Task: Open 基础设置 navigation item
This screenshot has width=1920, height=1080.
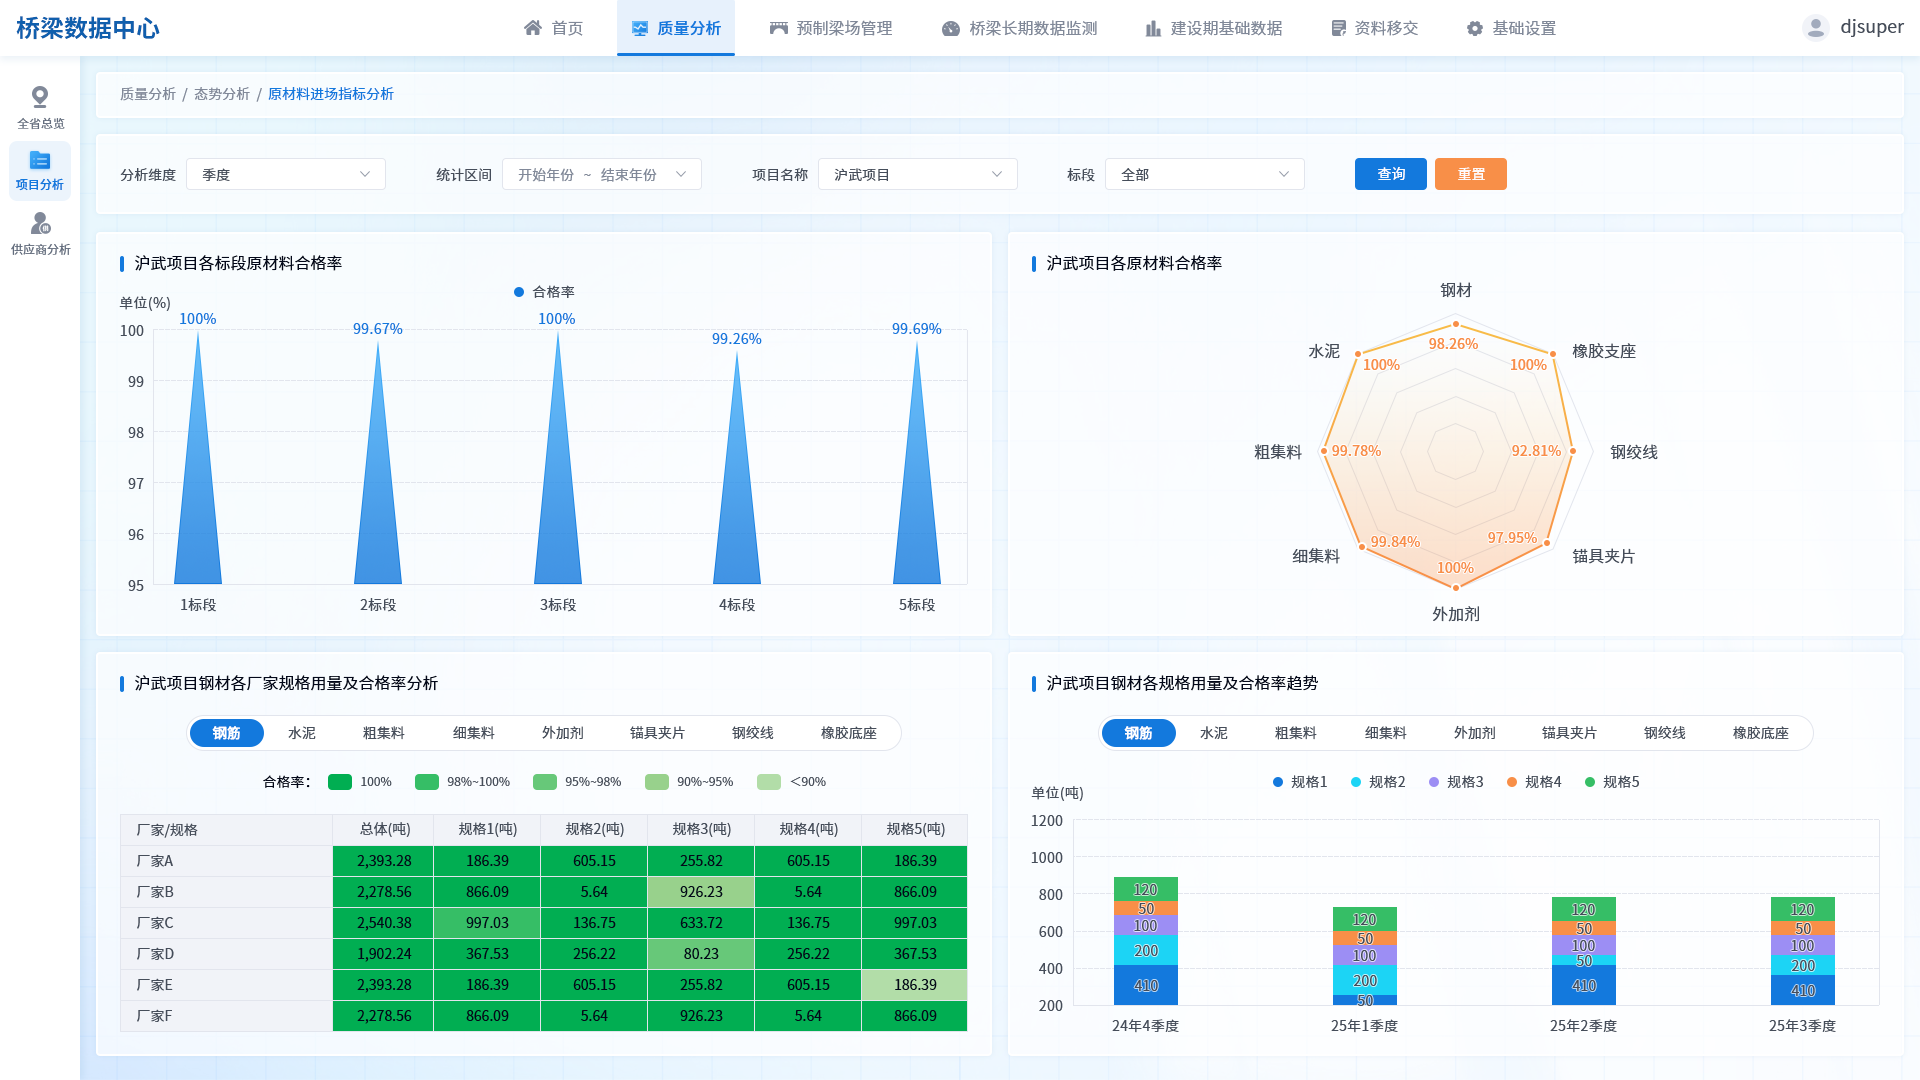Action: pos(1512,28)
